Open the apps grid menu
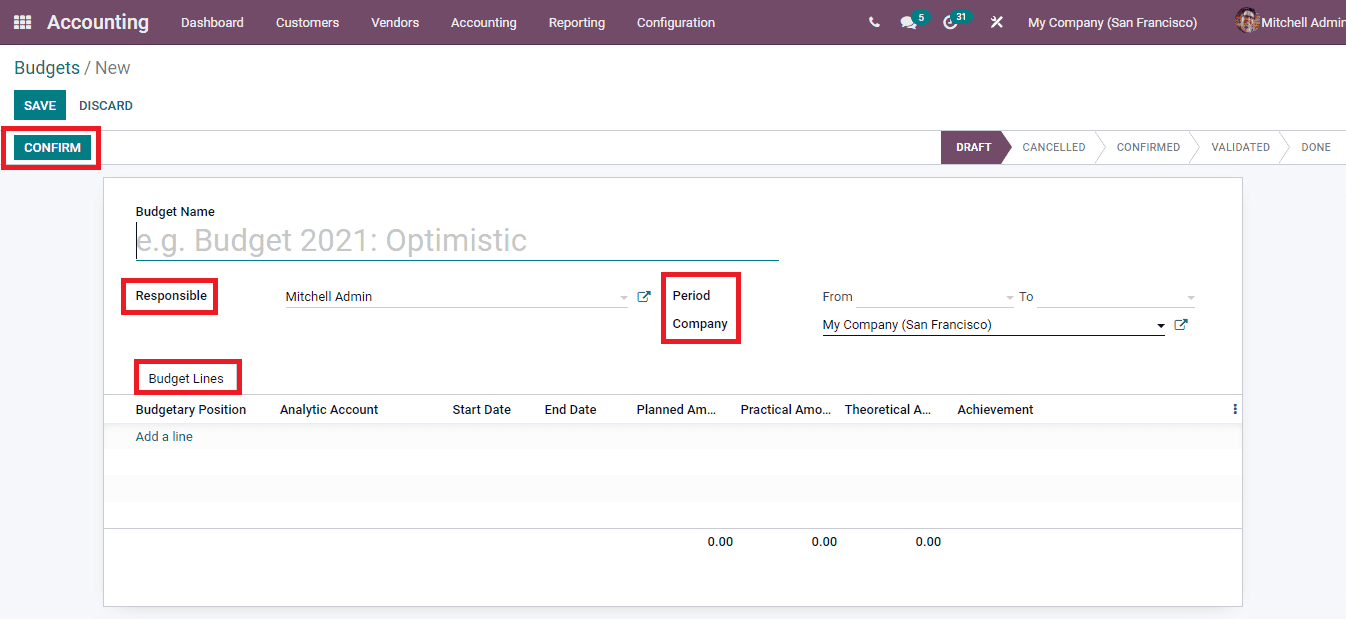Screen dimensions: 1346x619 (21, 22)
